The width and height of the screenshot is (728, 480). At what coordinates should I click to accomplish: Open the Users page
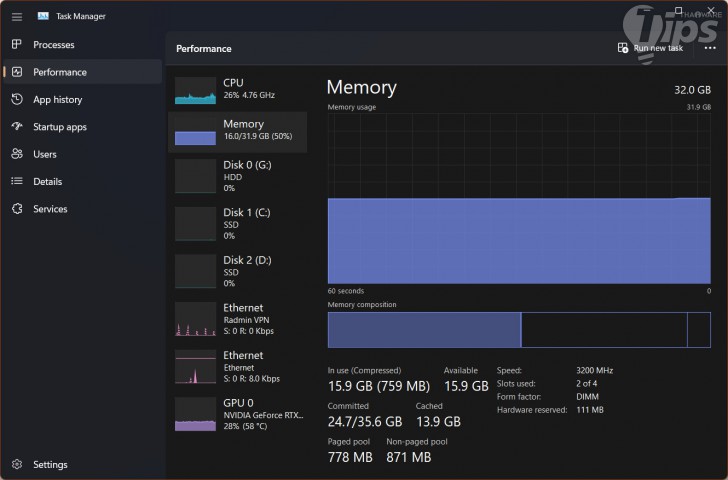(x=83, y=154)
